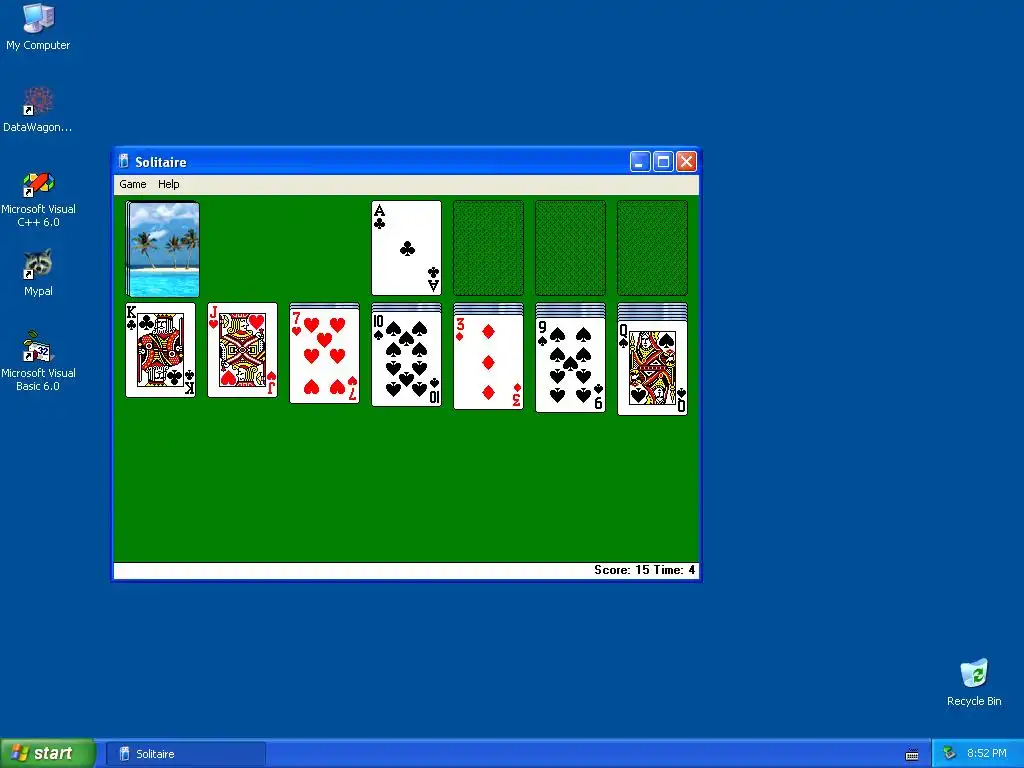Select the Ten of Spades card

coord(406,359)
